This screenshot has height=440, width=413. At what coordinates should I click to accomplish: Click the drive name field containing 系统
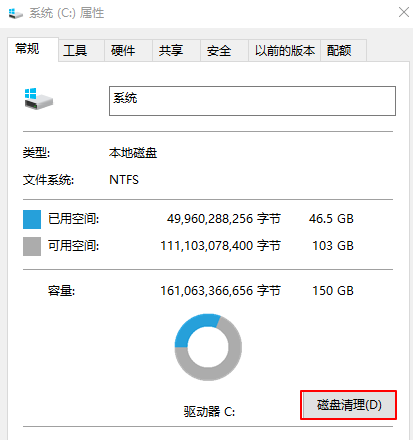[252, 101]
